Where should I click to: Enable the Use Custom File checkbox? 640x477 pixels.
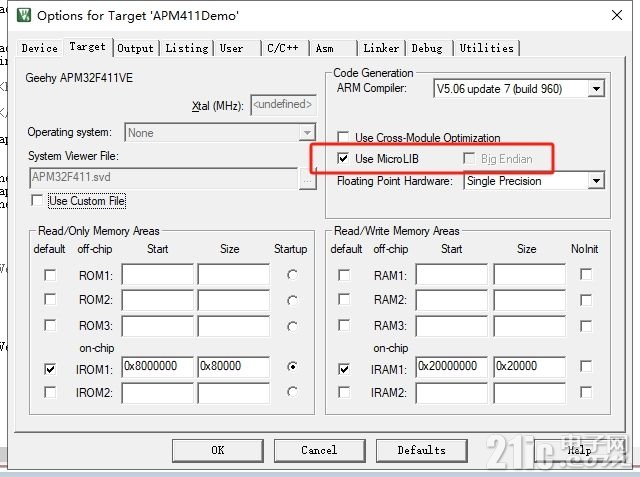point(38,201)
